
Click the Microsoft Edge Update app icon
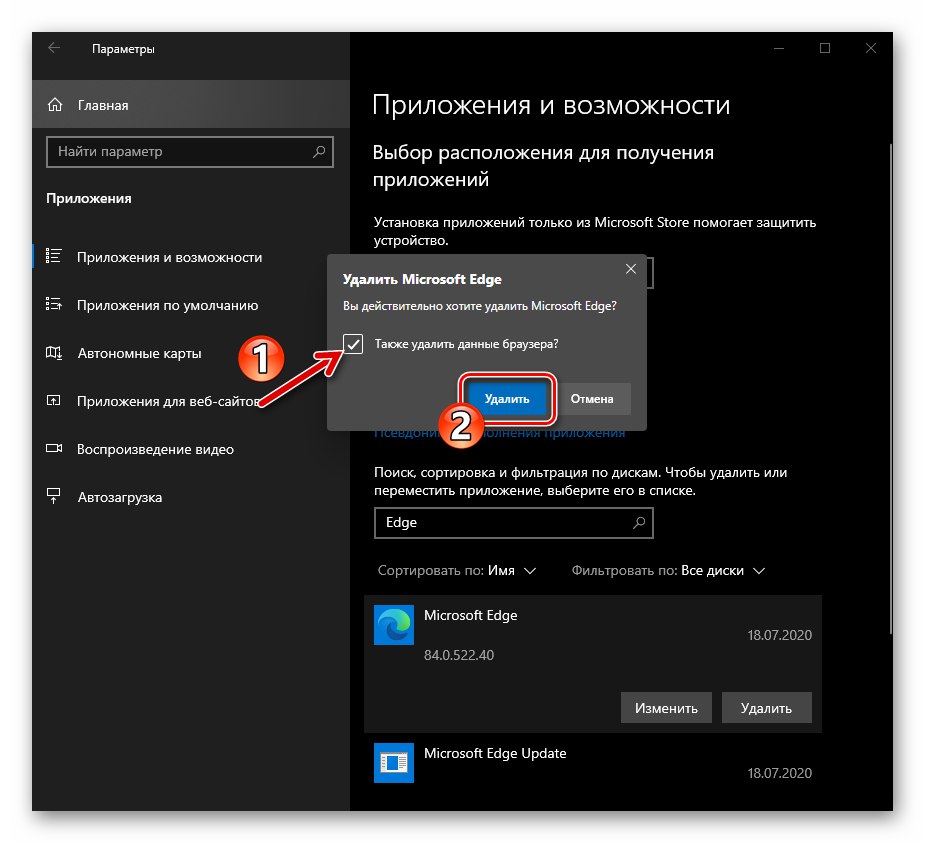[x=393, y=762]
